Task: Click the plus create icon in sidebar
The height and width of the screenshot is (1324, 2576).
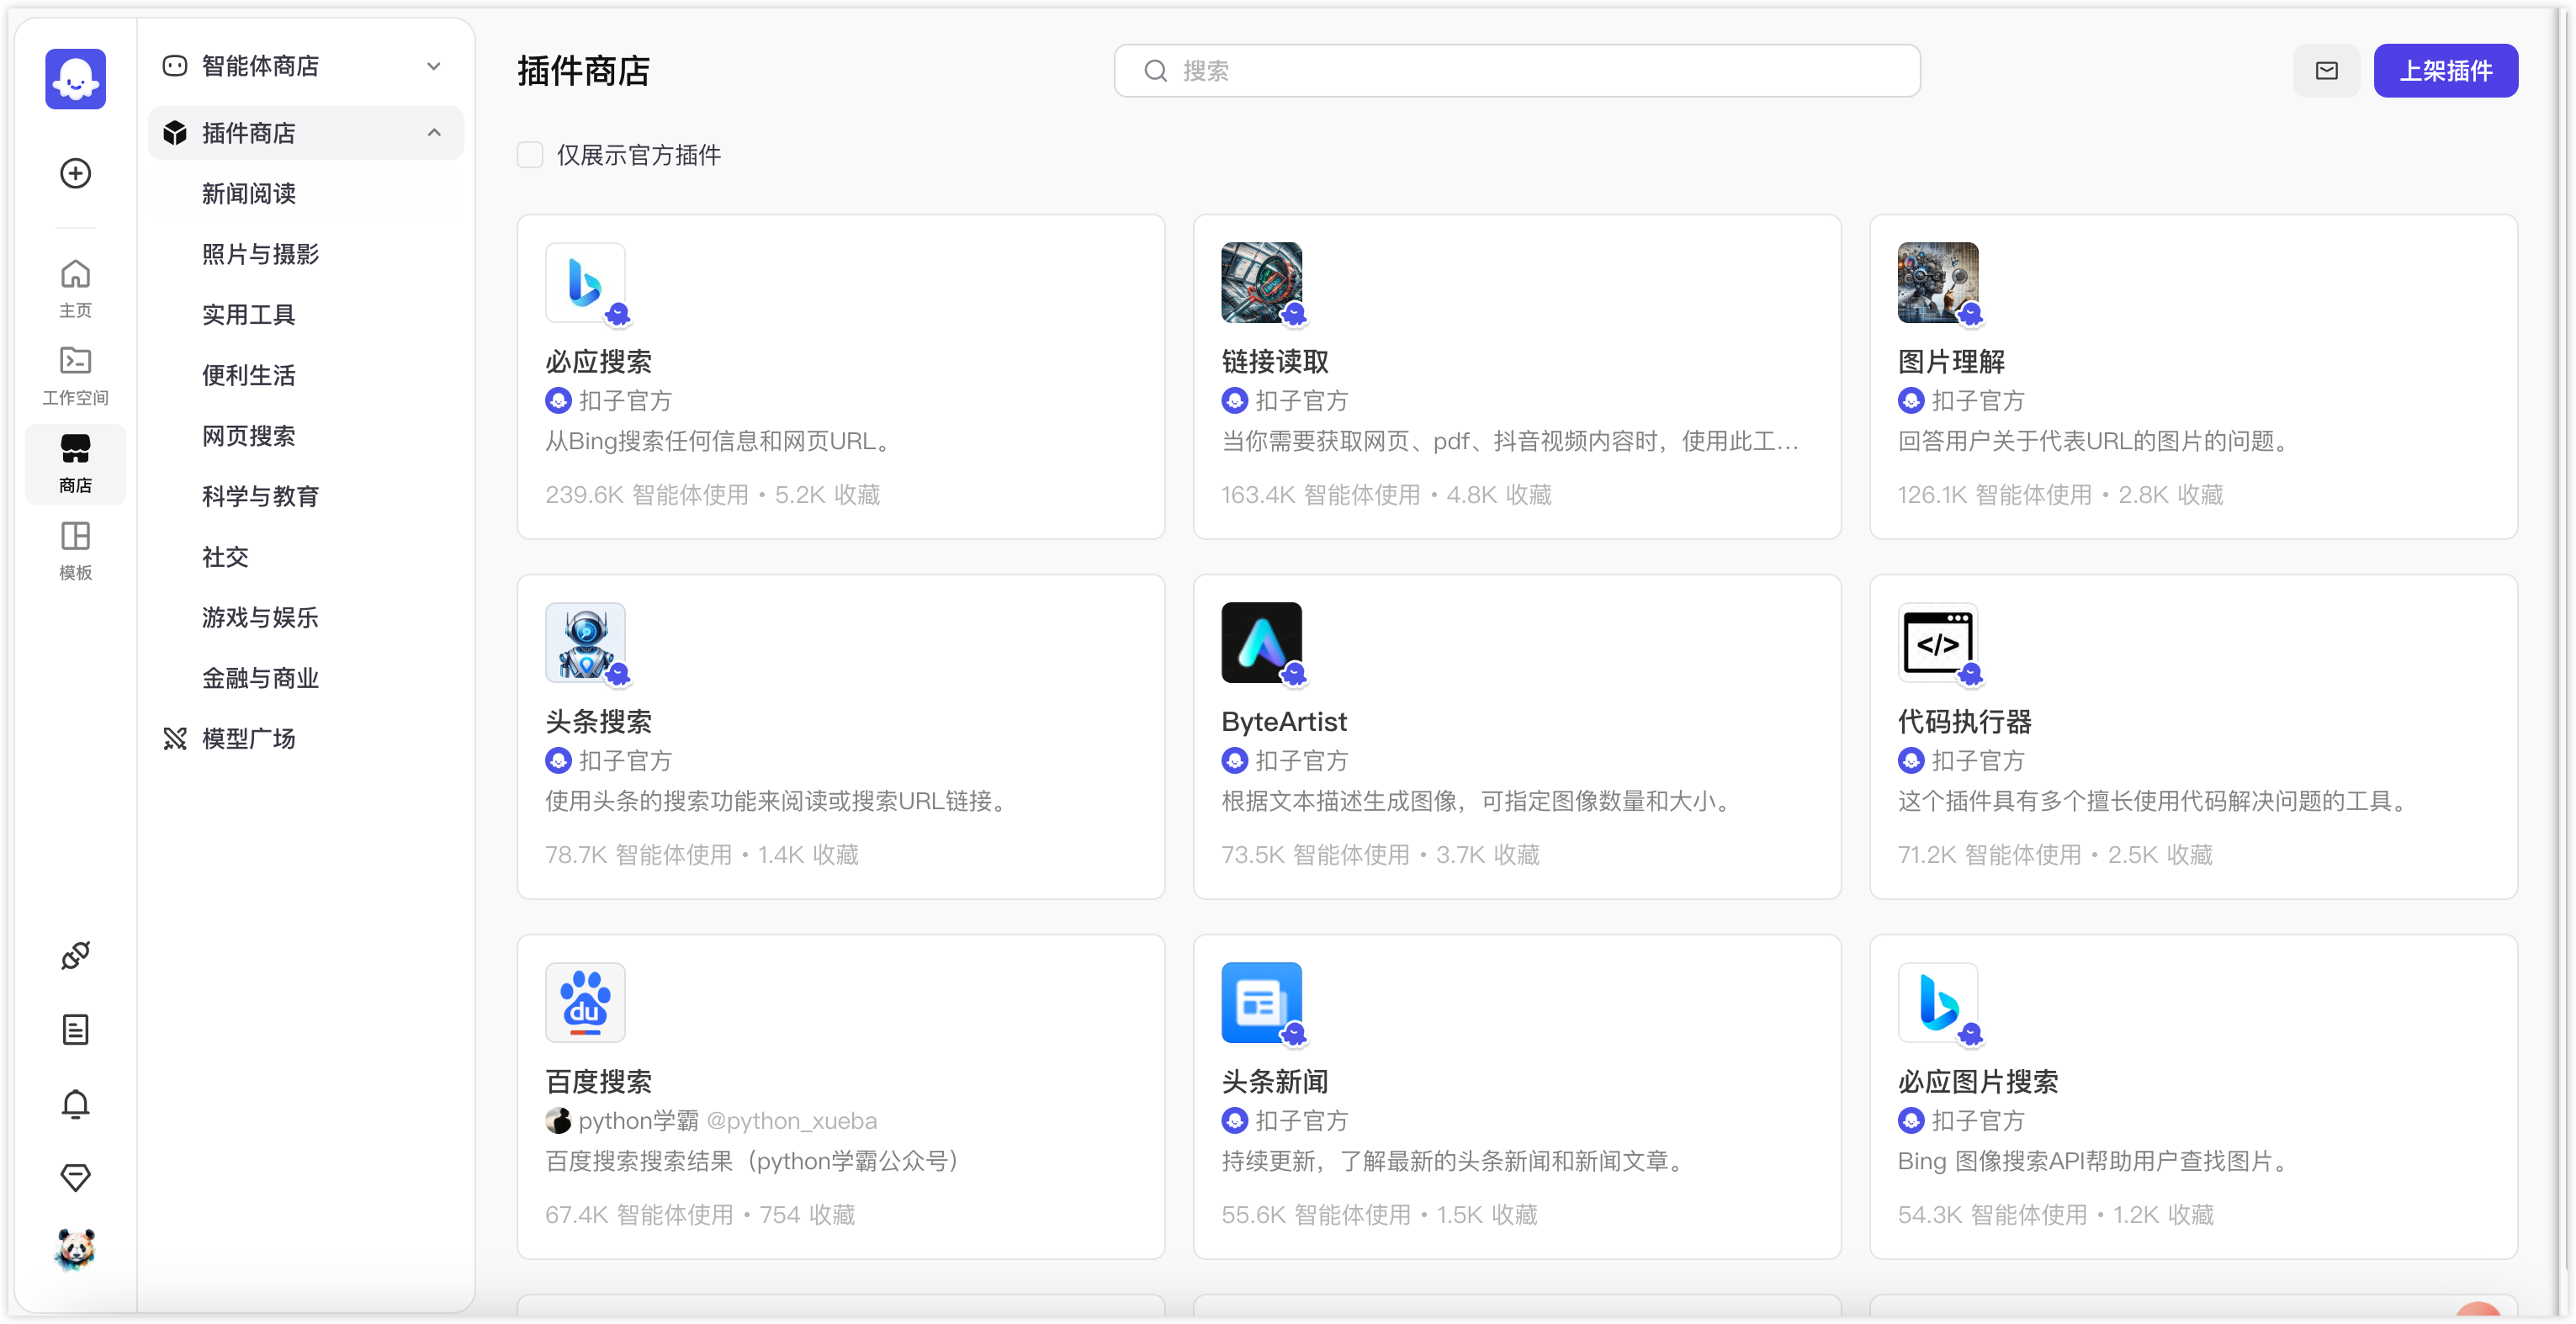Action: (x=75, y=173)
